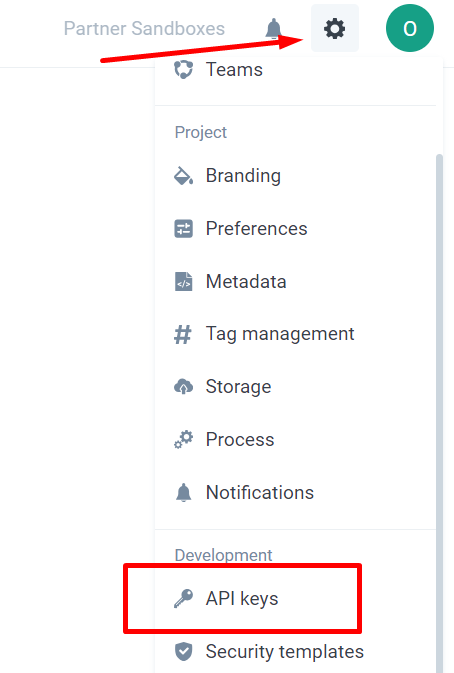Click the Process gears icon

(183, 440)
